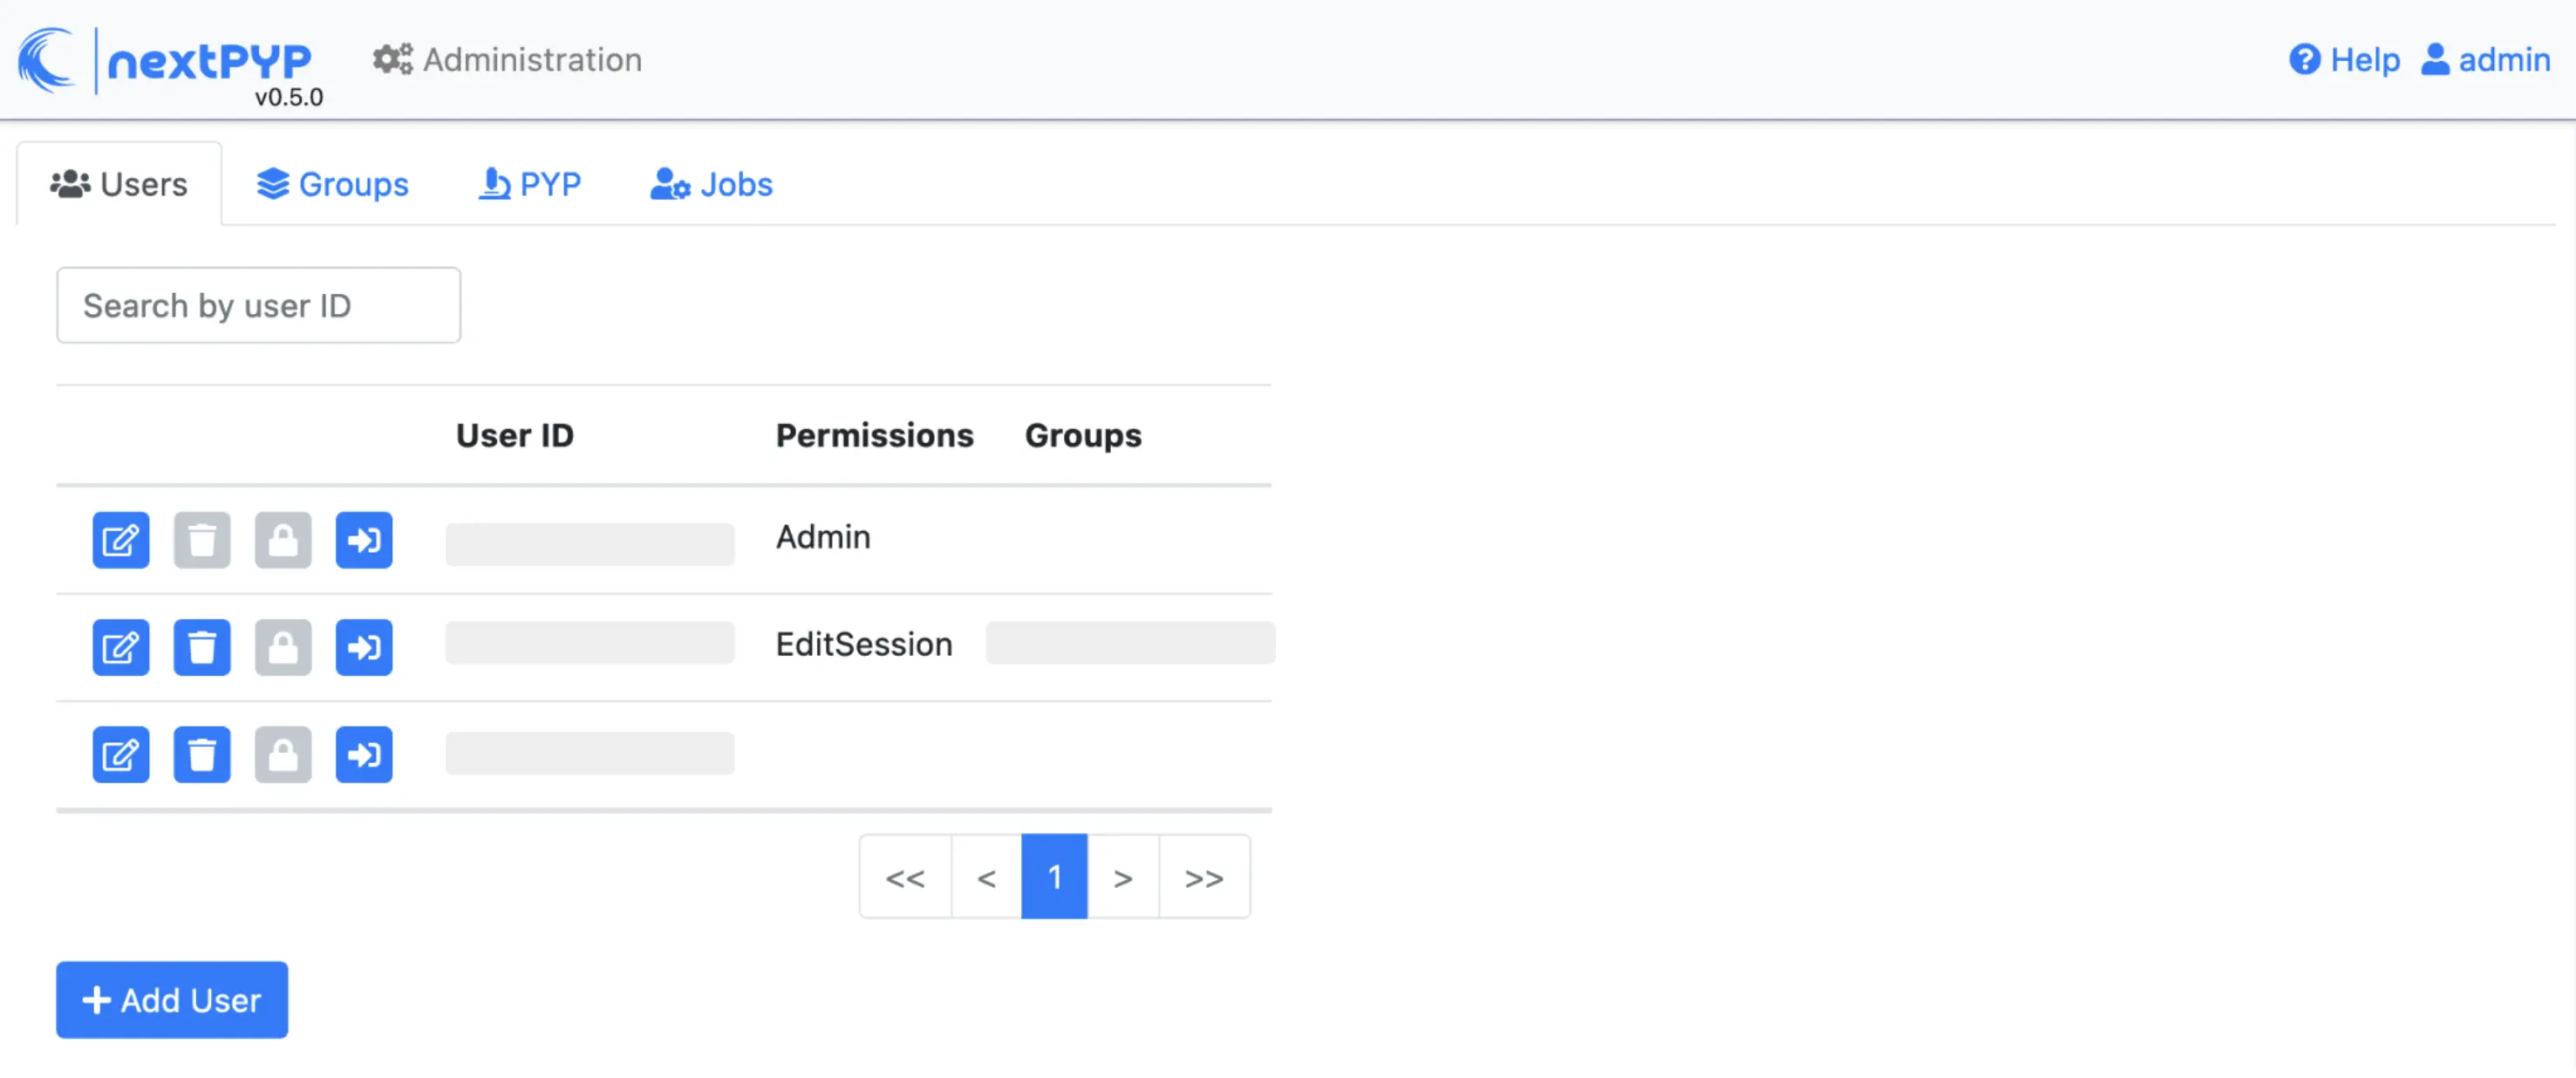Log in as the Admin user via arrow icon
This screenshot has width=2576, height=1078.
point(364,540)
